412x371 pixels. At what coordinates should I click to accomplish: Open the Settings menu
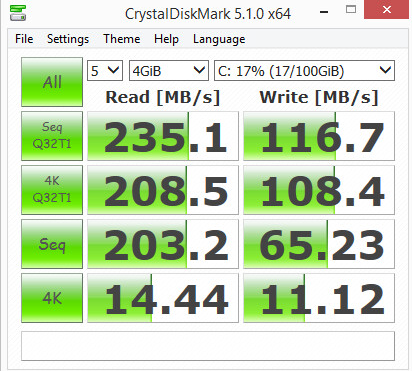click(x=68, y=39)
